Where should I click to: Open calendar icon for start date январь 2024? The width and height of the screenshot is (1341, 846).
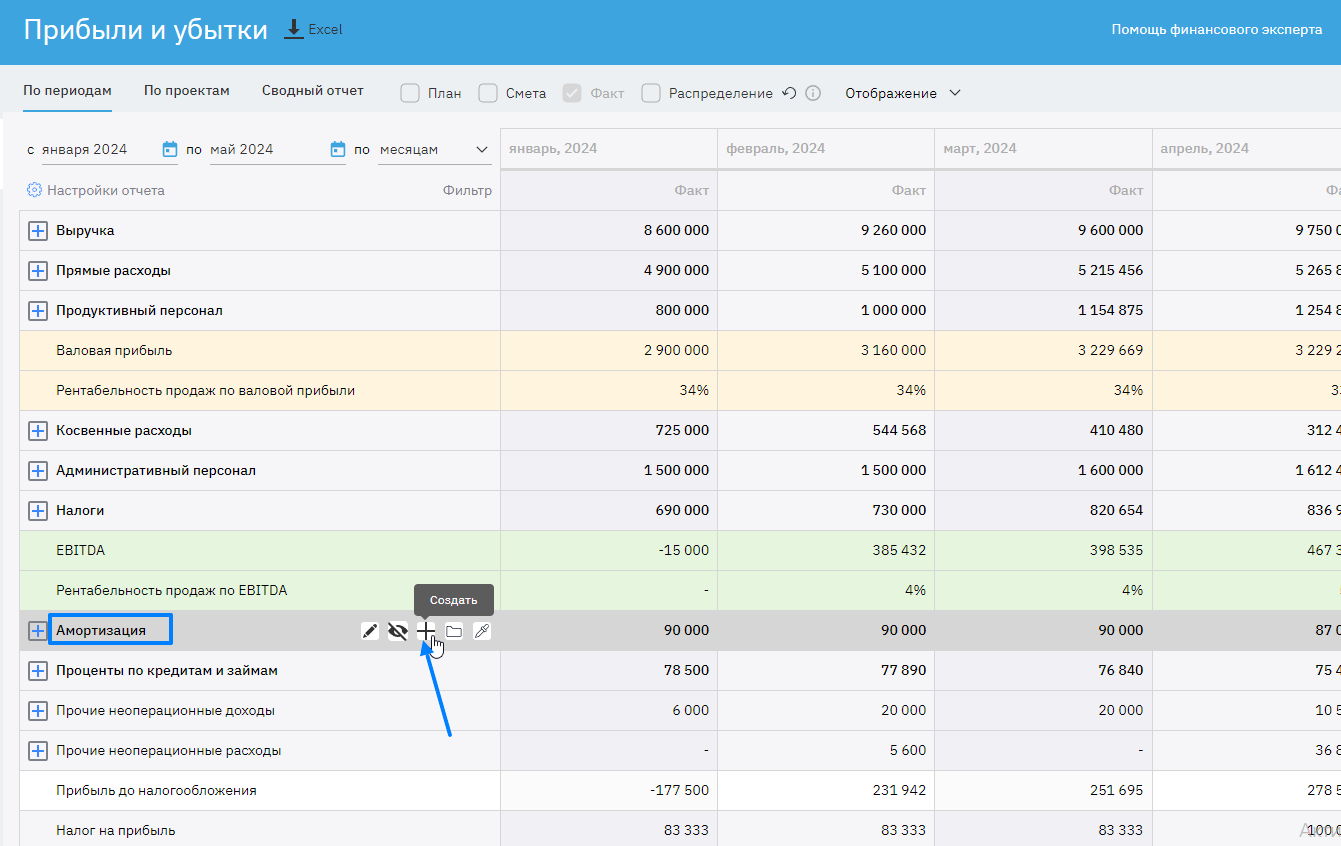(169, 149)
